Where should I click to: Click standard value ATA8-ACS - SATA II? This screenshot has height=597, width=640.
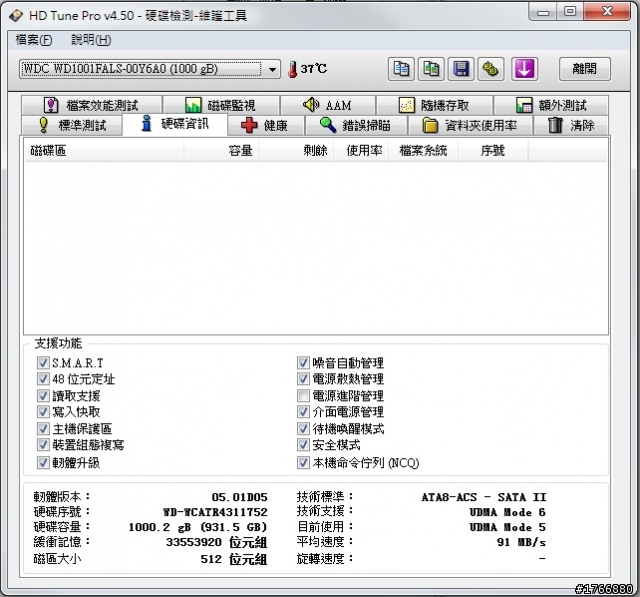coord(484,497)
